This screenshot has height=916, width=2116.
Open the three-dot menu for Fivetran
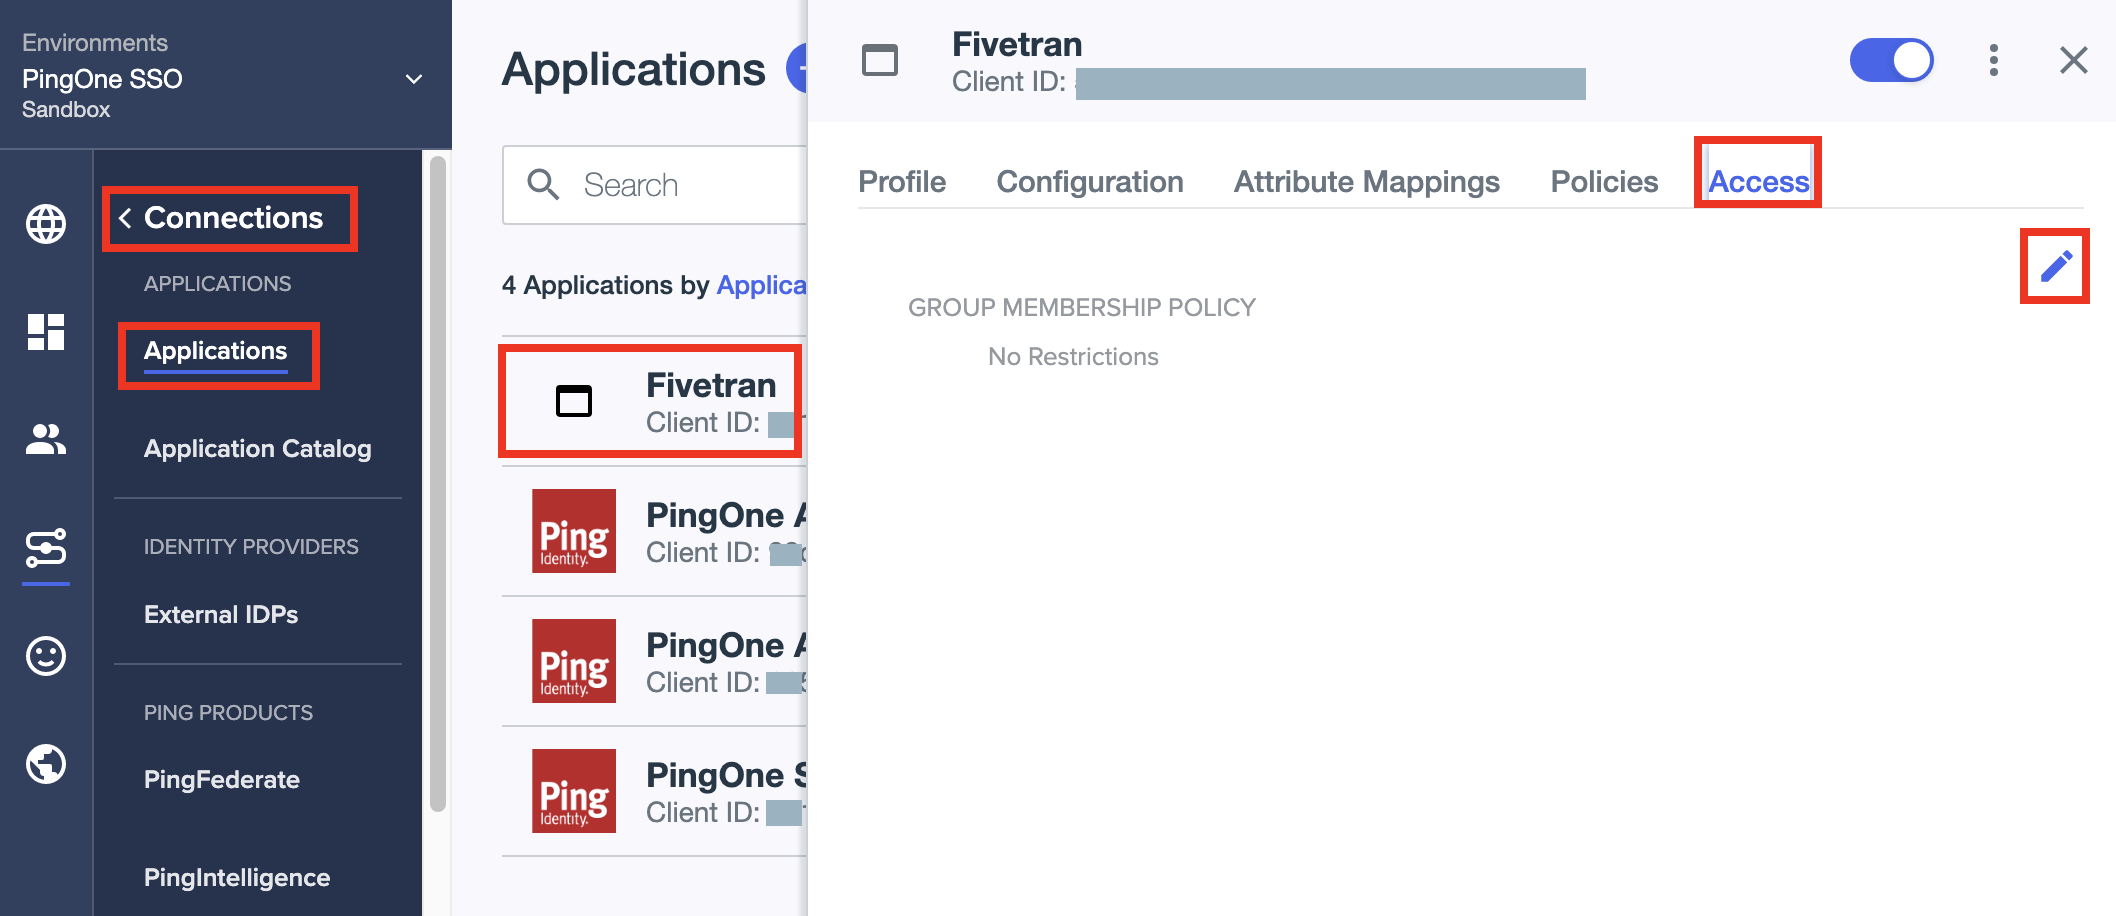click(1994, 60)
